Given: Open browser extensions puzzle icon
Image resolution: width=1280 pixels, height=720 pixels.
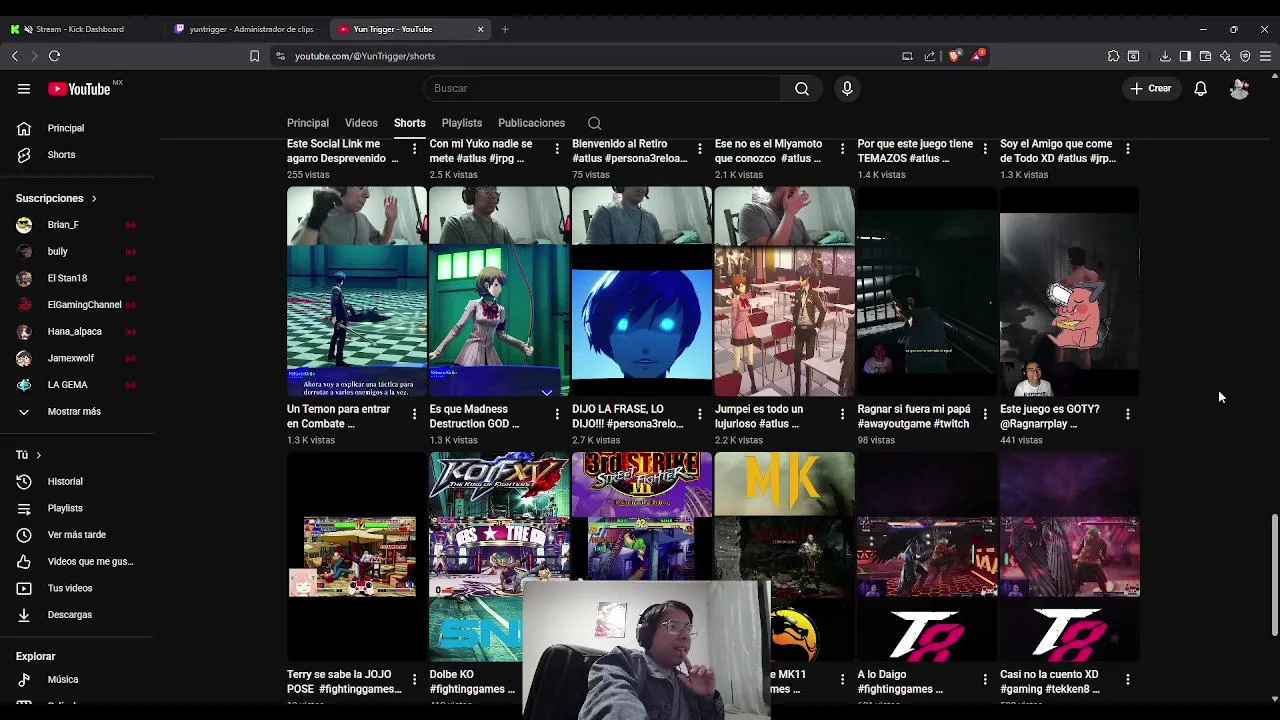Looking at the screenshot, I should click(1113, 56).
